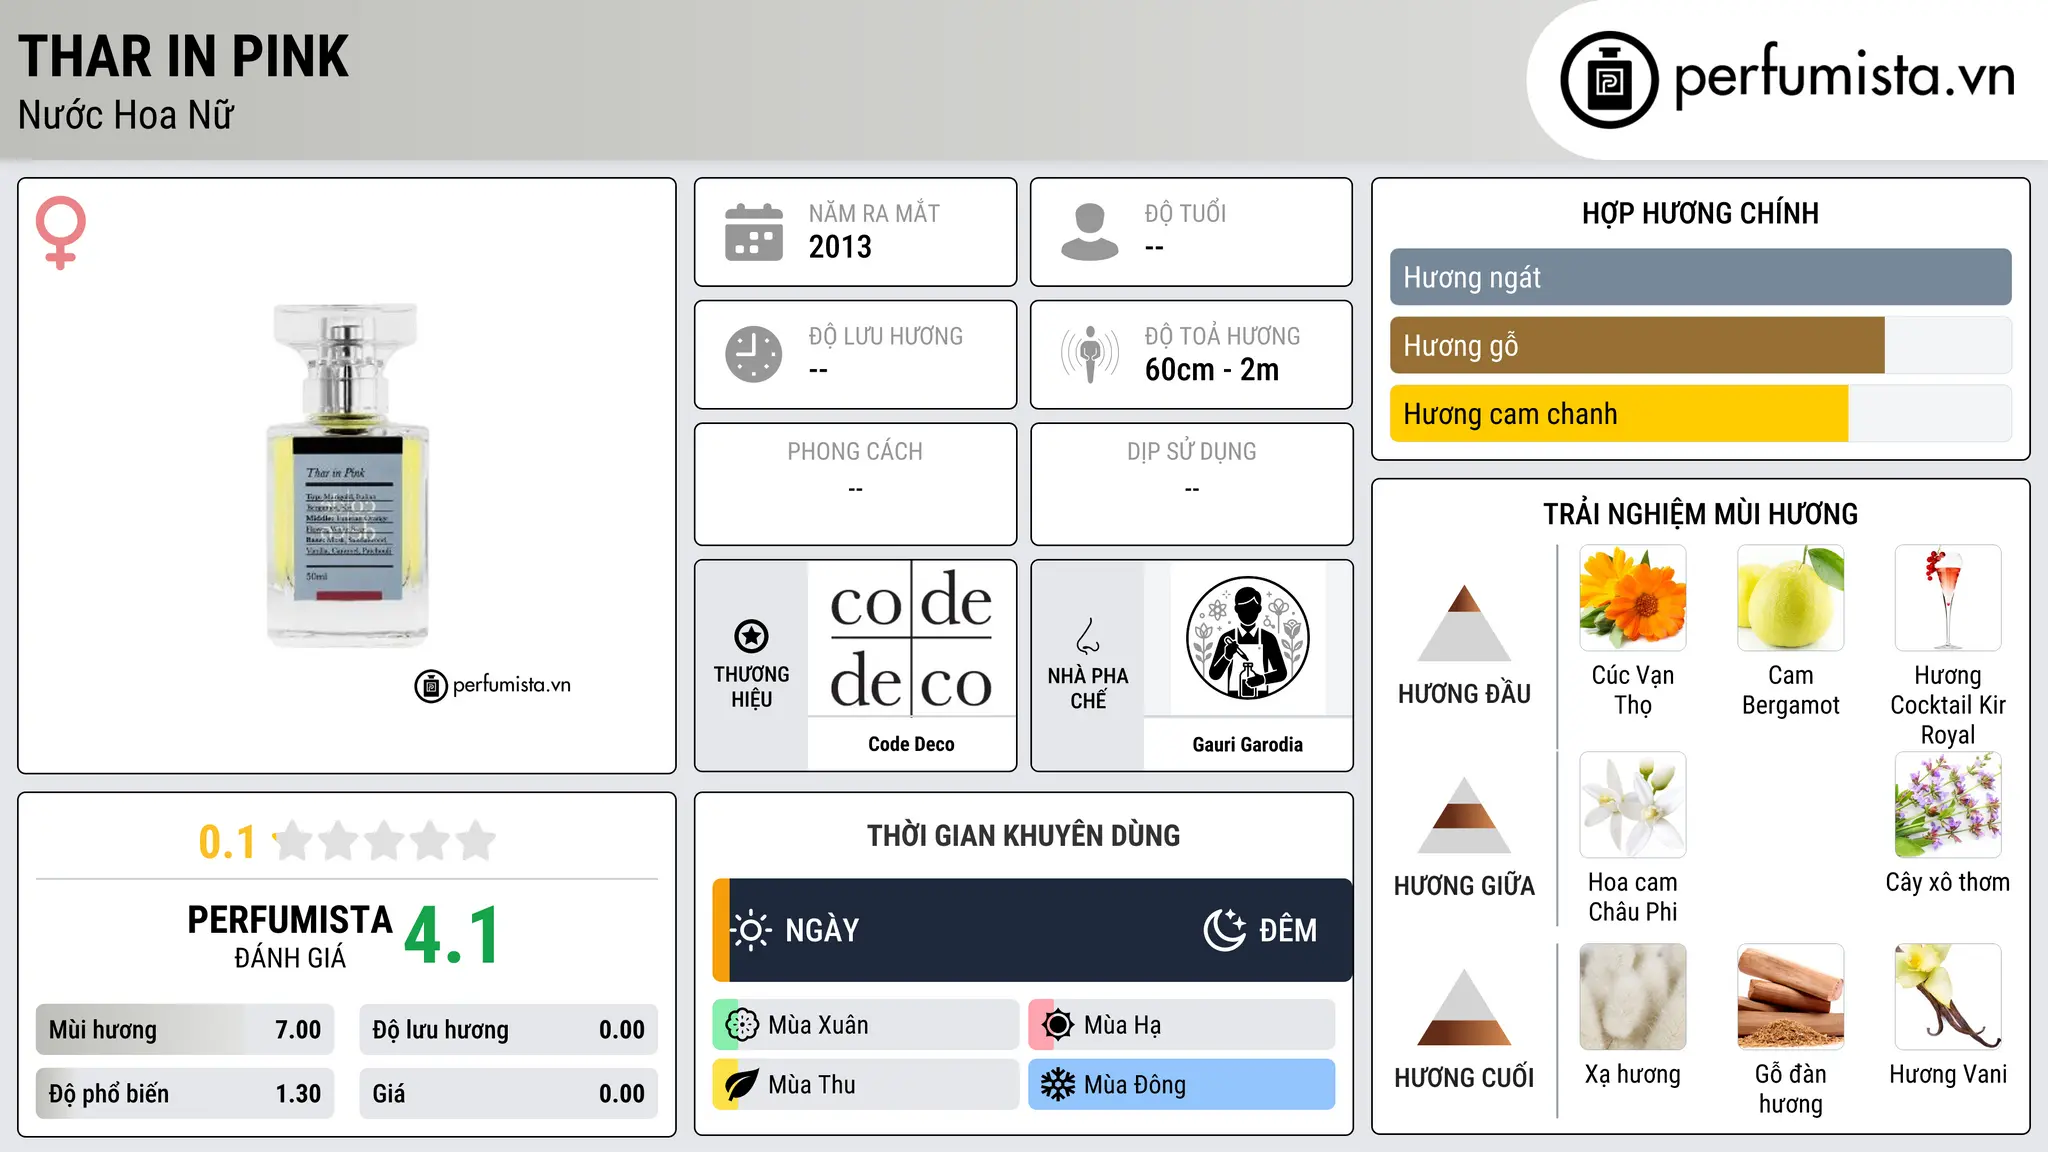
Task: Click the female gender symbol icon
Action: coord(60,232)
